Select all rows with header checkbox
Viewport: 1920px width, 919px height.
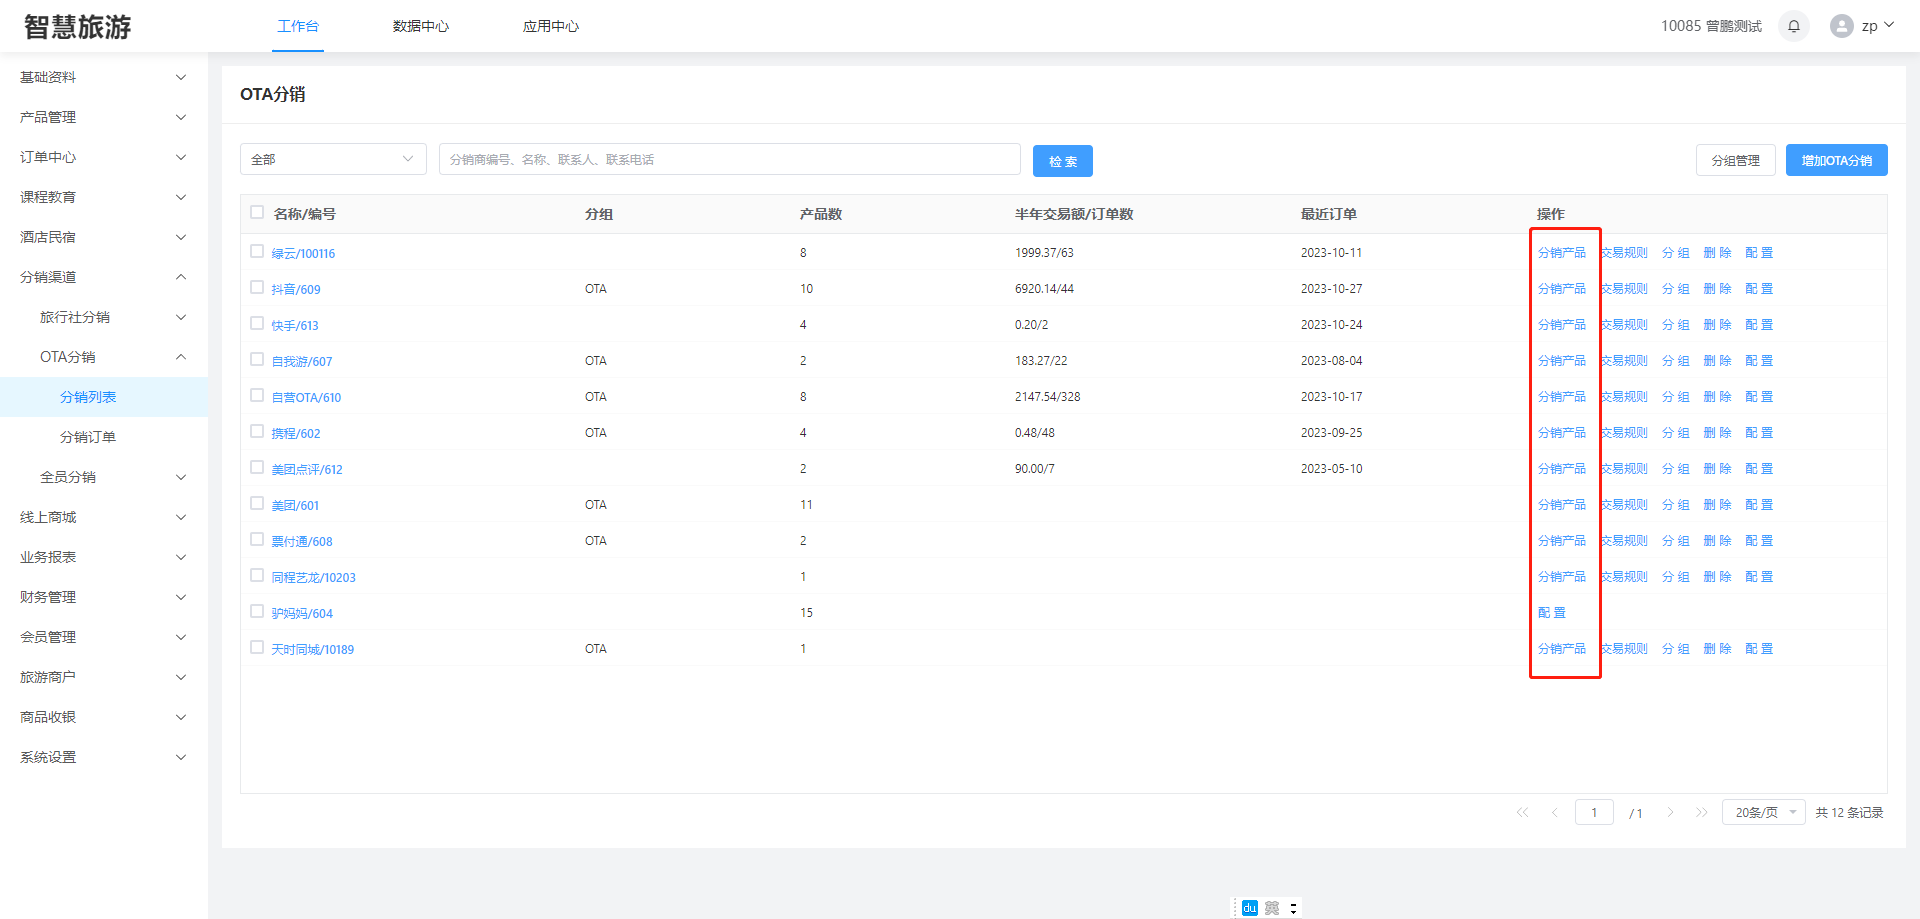coord(257,212)
